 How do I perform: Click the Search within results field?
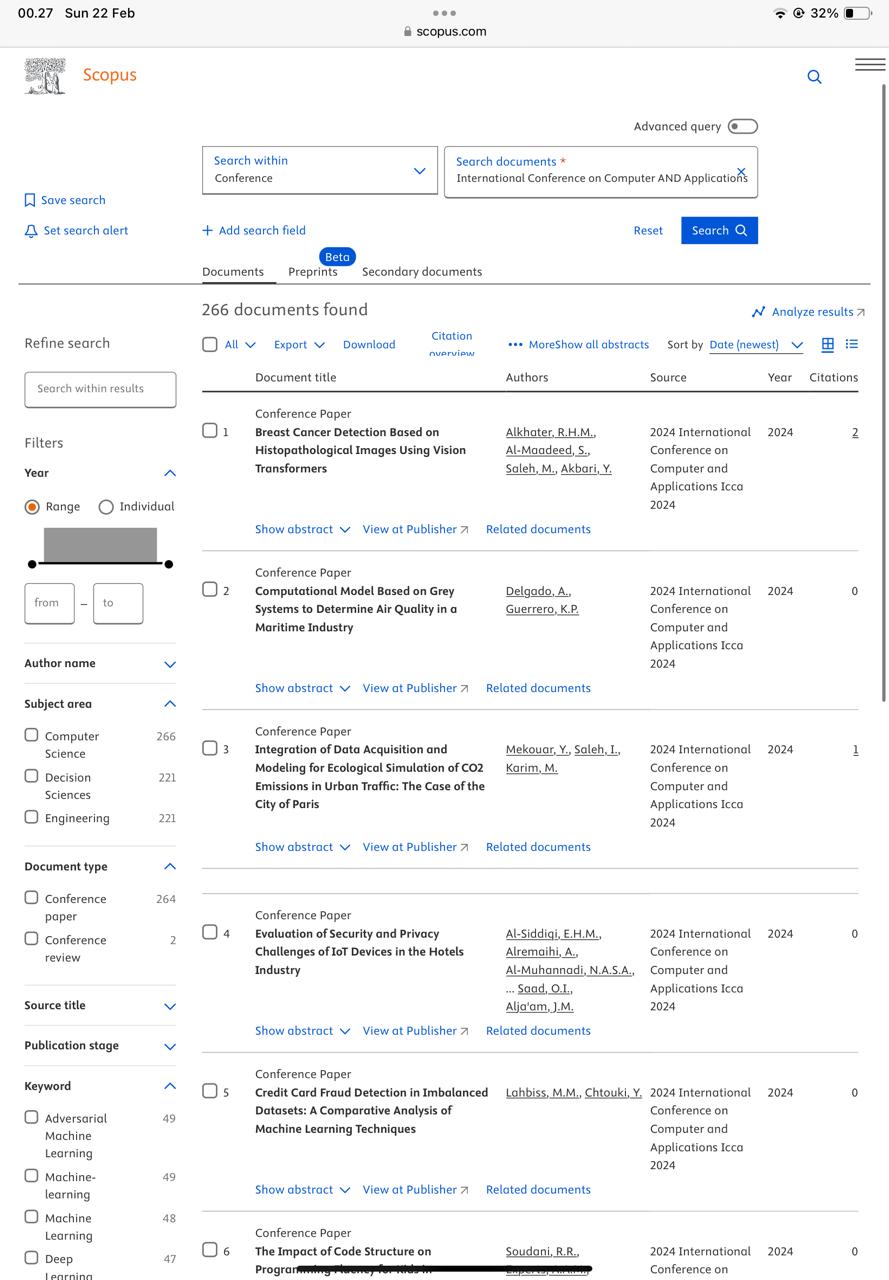[100, 389]
